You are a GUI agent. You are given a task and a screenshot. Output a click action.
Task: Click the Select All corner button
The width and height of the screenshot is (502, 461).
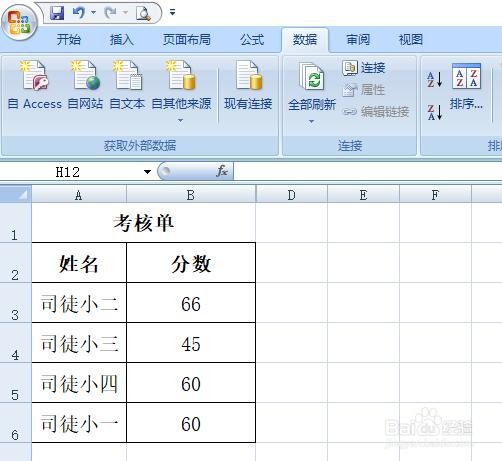[x=16, y=194]
